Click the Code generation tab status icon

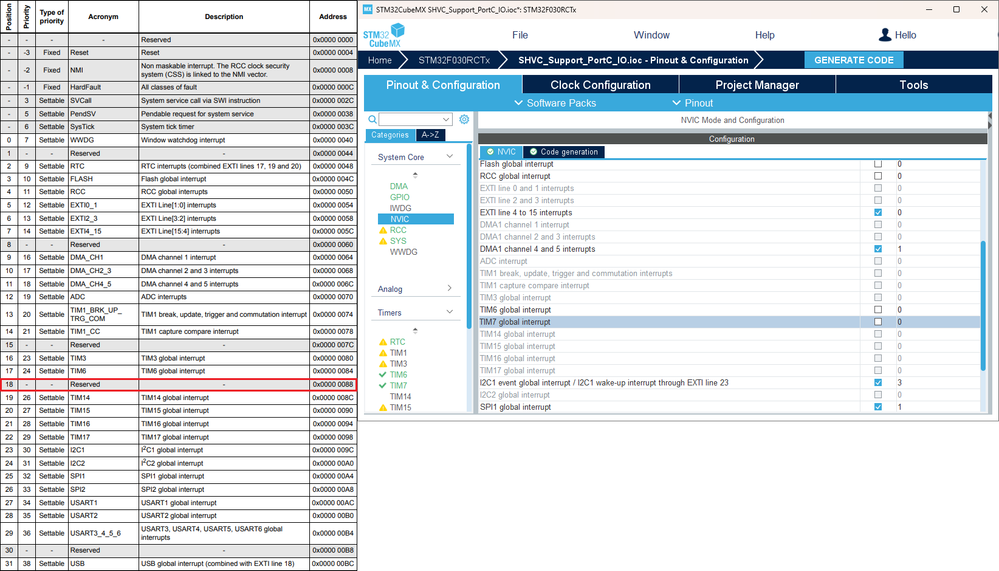pyautogui.click(x=533, y=152)
